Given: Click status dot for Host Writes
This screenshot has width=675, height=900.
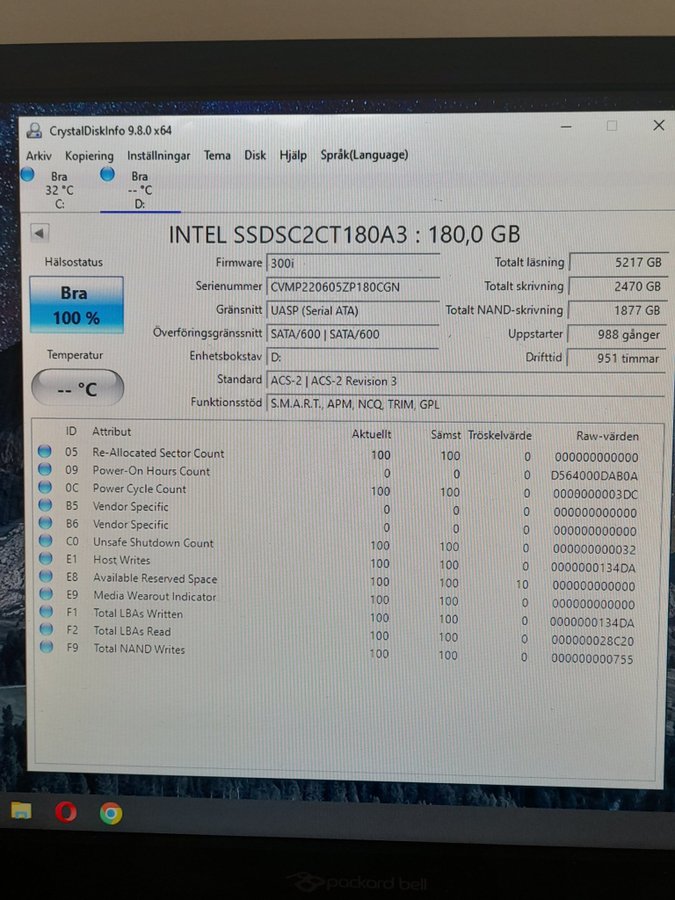Looking at the screenshot, I should pos(45,558).
